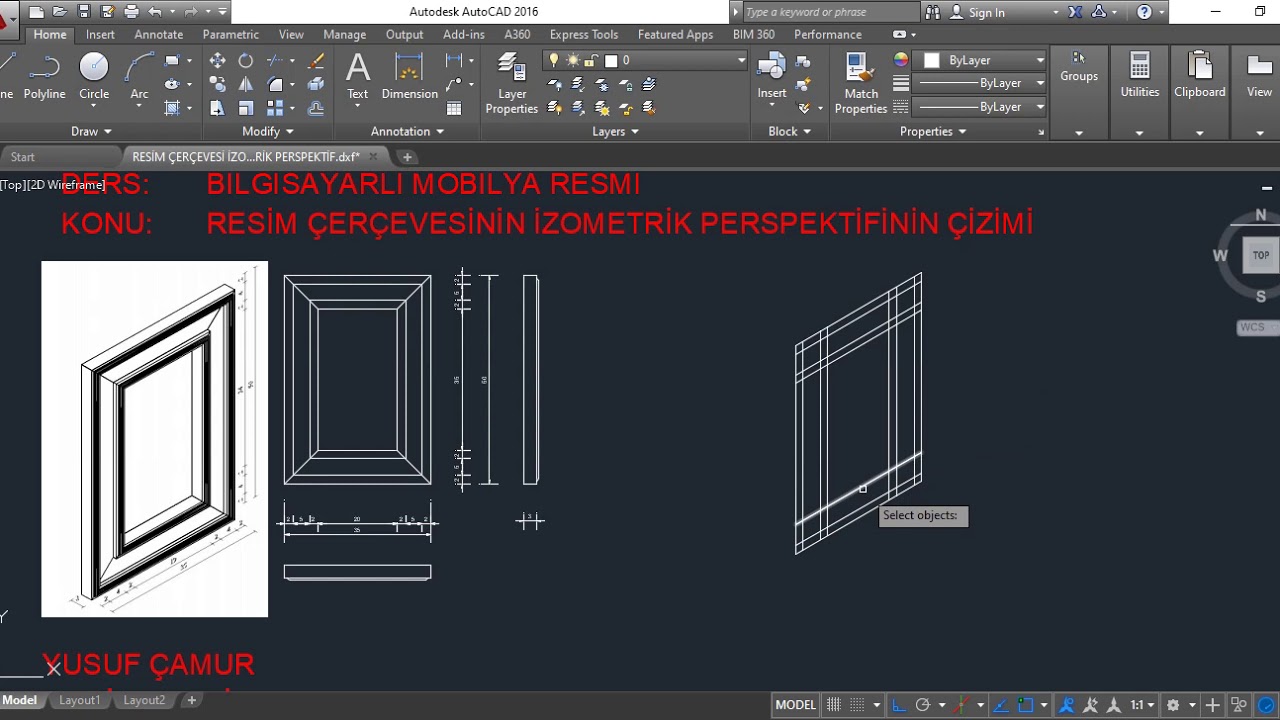This screenshot has height=720, width=1280.
Task: Select the Dimension tool
Action: click(x=410, y=77)
